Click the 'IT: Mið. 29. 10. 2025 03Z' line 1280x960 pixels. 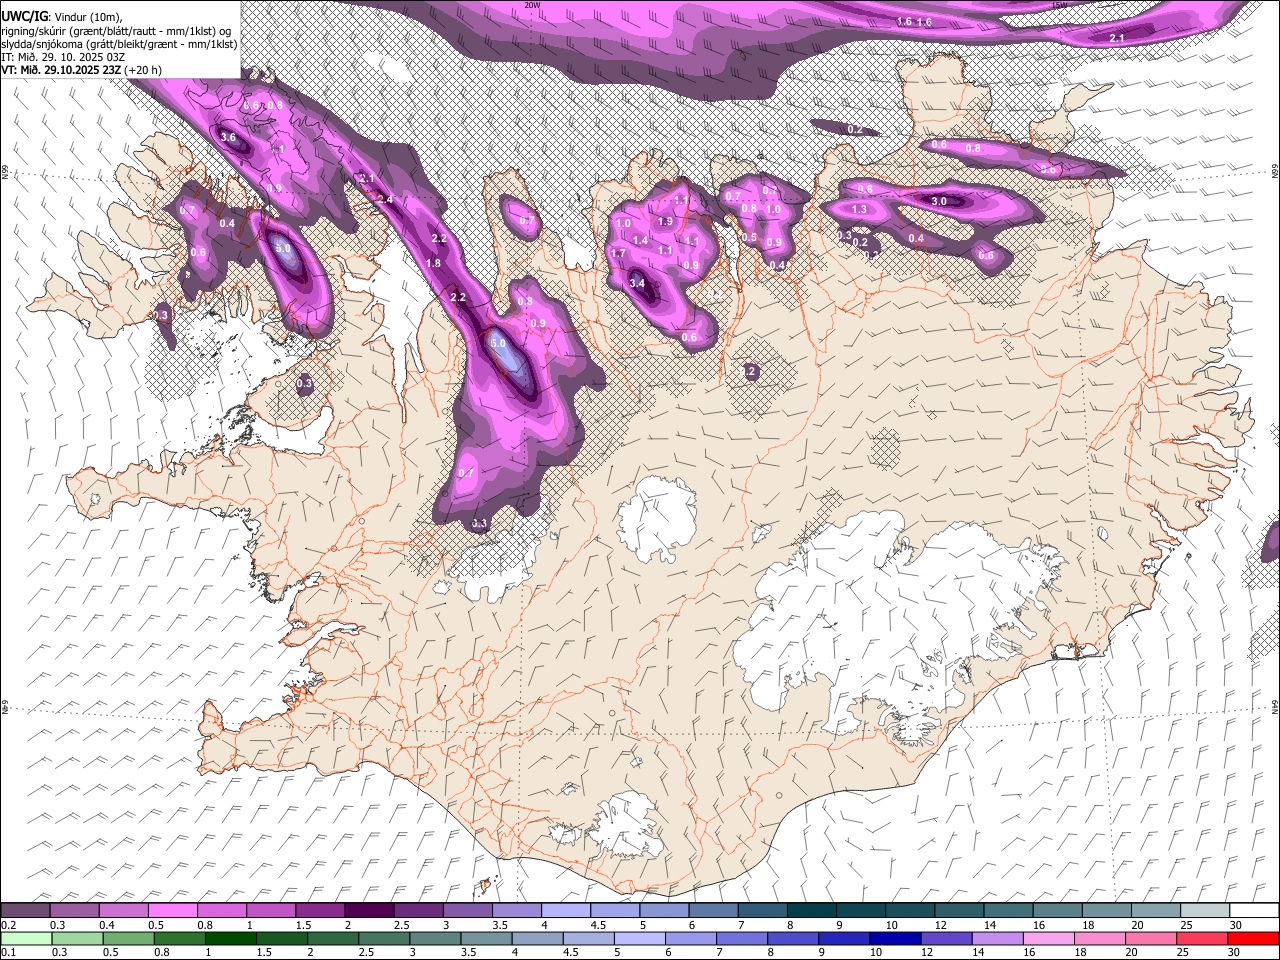click(62, 57)
